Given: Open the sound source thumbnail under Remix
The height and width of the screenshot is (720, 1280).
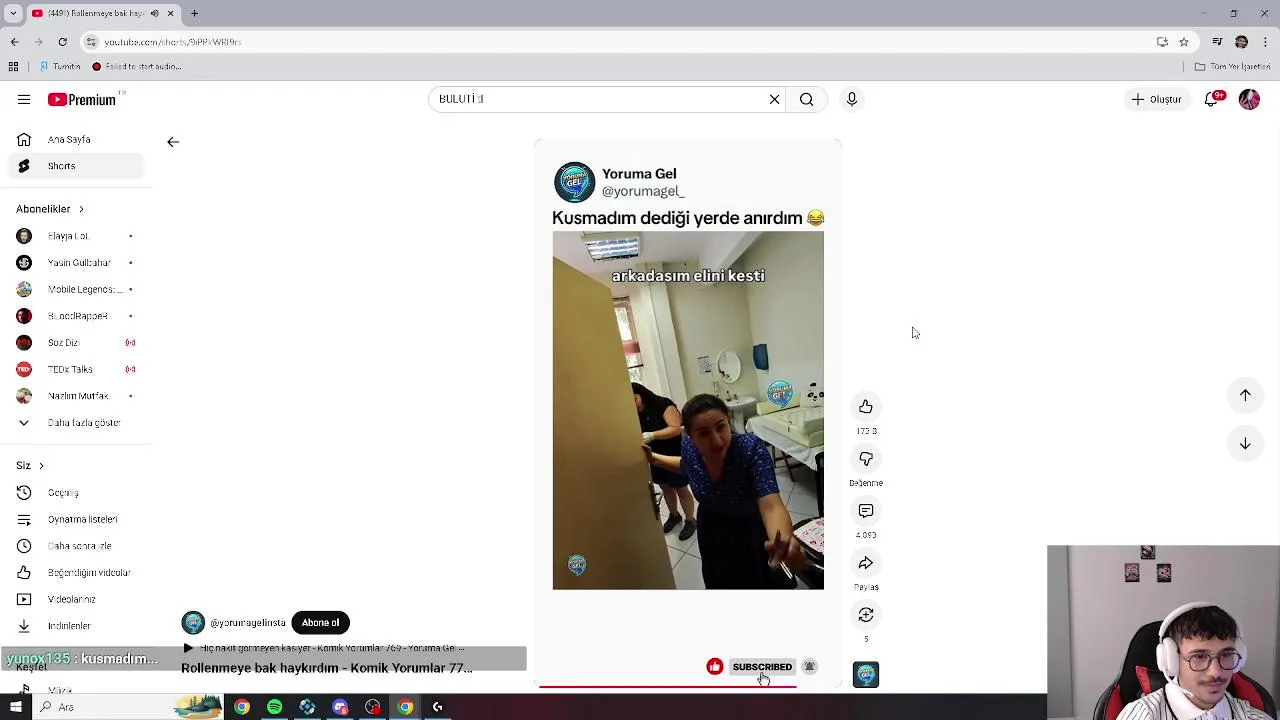Looking at the screenshot, I should pyautogui.click(x=866, y=674).
